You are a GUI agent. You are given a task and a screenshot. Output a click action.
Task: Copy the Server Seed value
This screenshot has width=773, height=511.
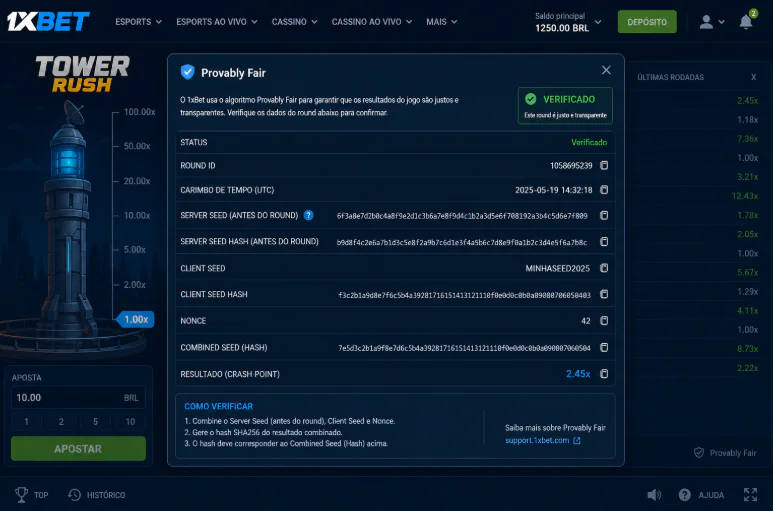604,215
